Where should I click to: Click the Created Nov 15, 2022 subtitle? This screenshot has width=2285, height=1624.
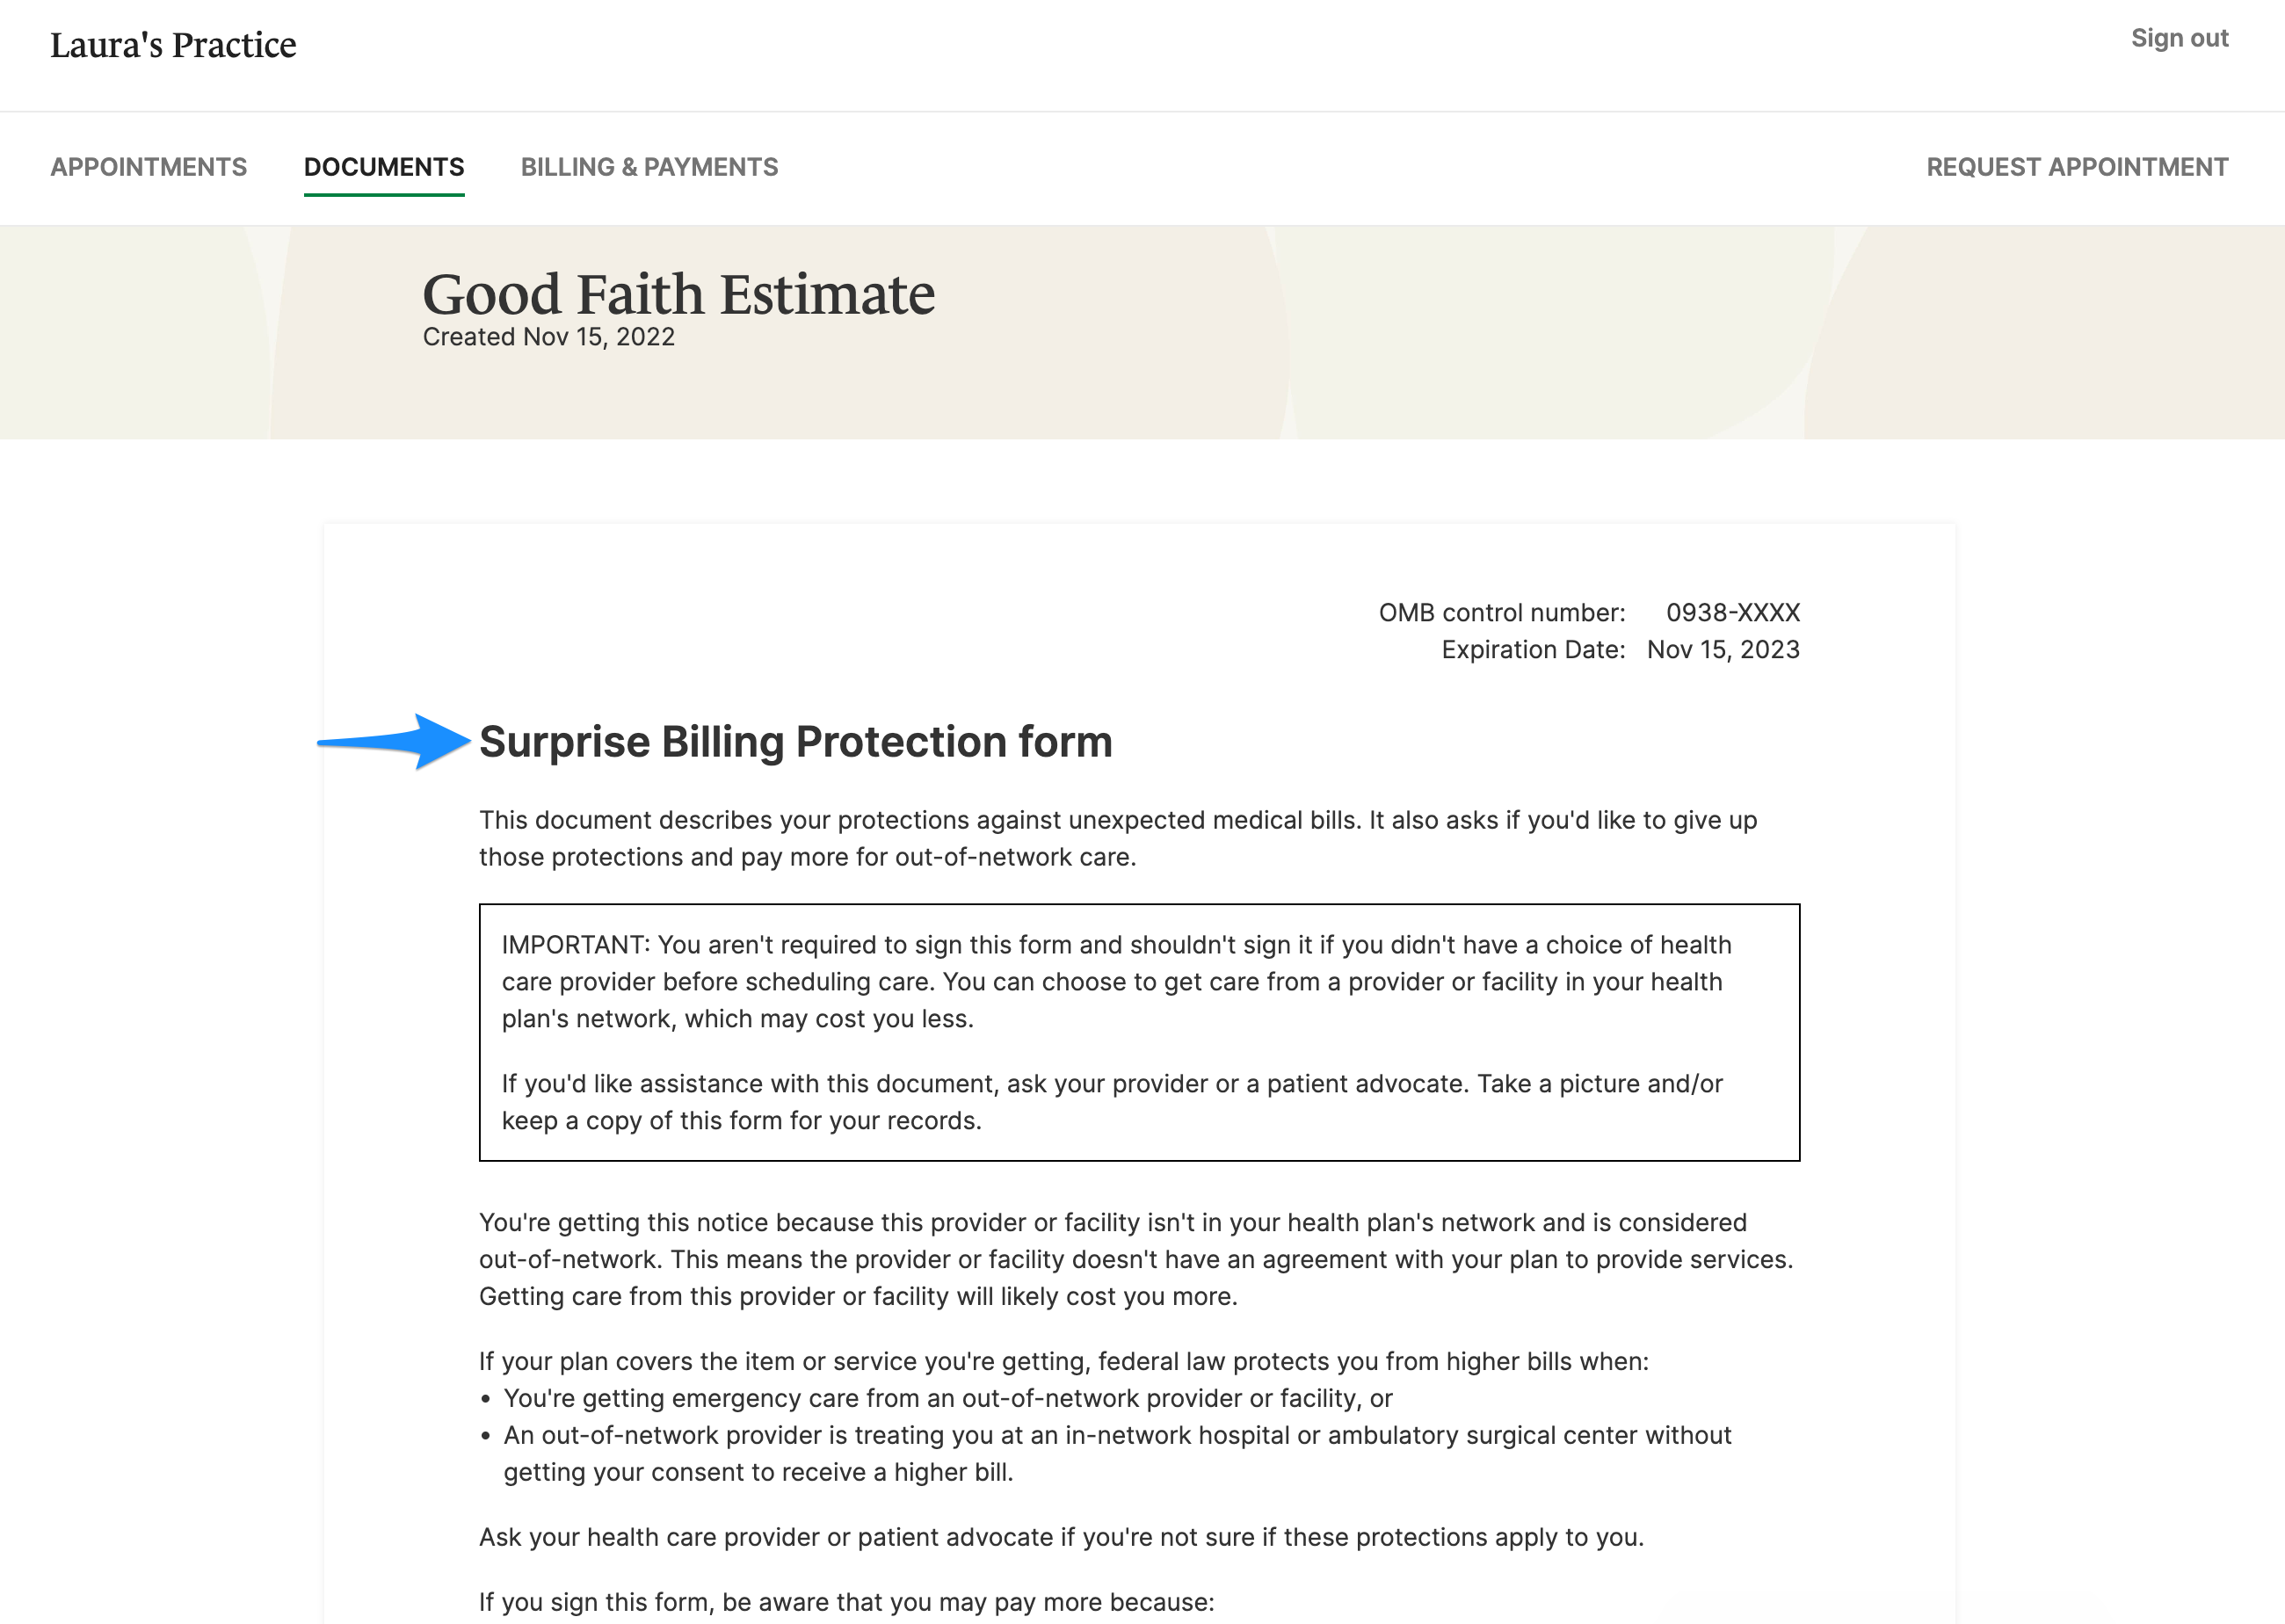point(548,337)
